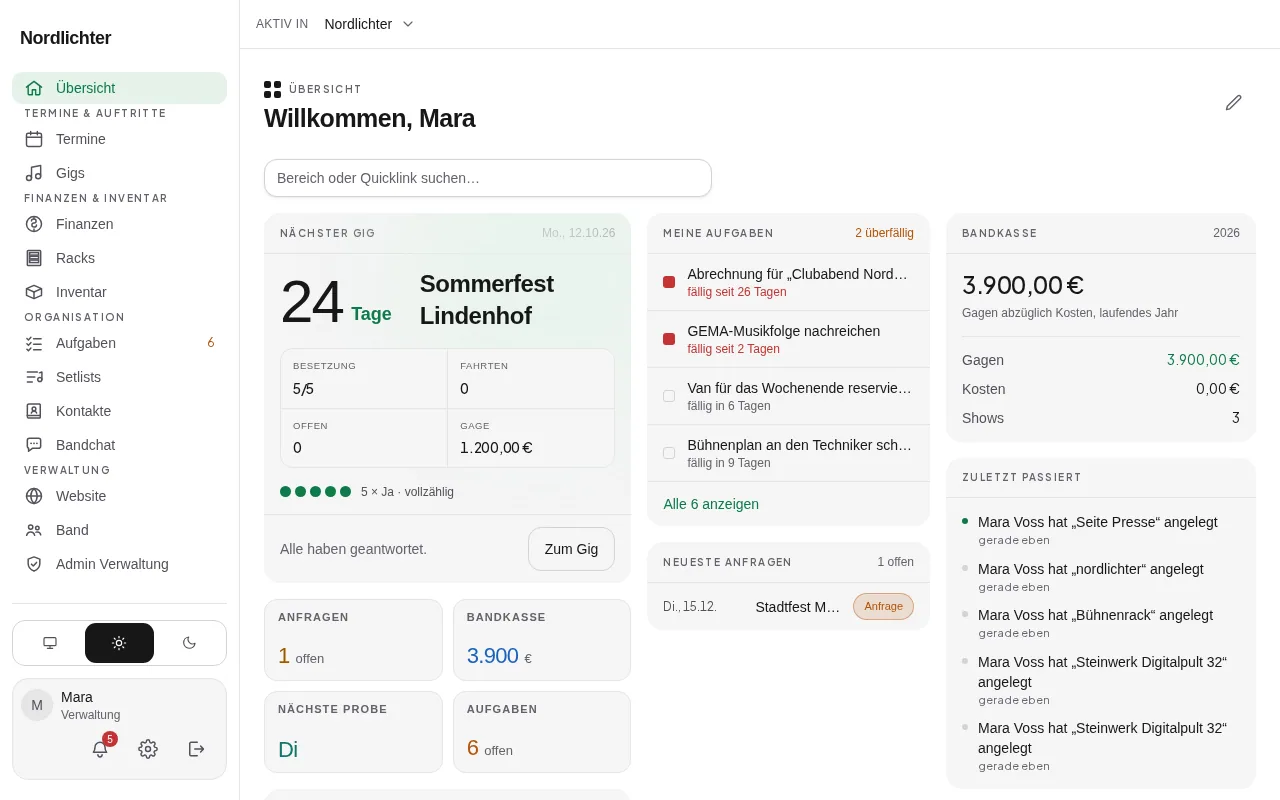
Task: Open the Alle 6 anzeigen link
Action: tap(711, 504)
